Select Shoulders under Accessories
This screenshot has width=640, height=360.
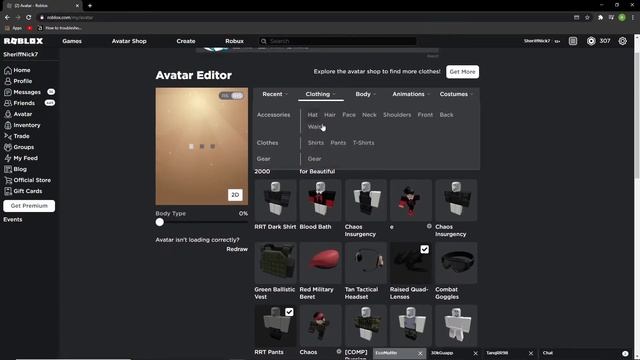(397, 115)
